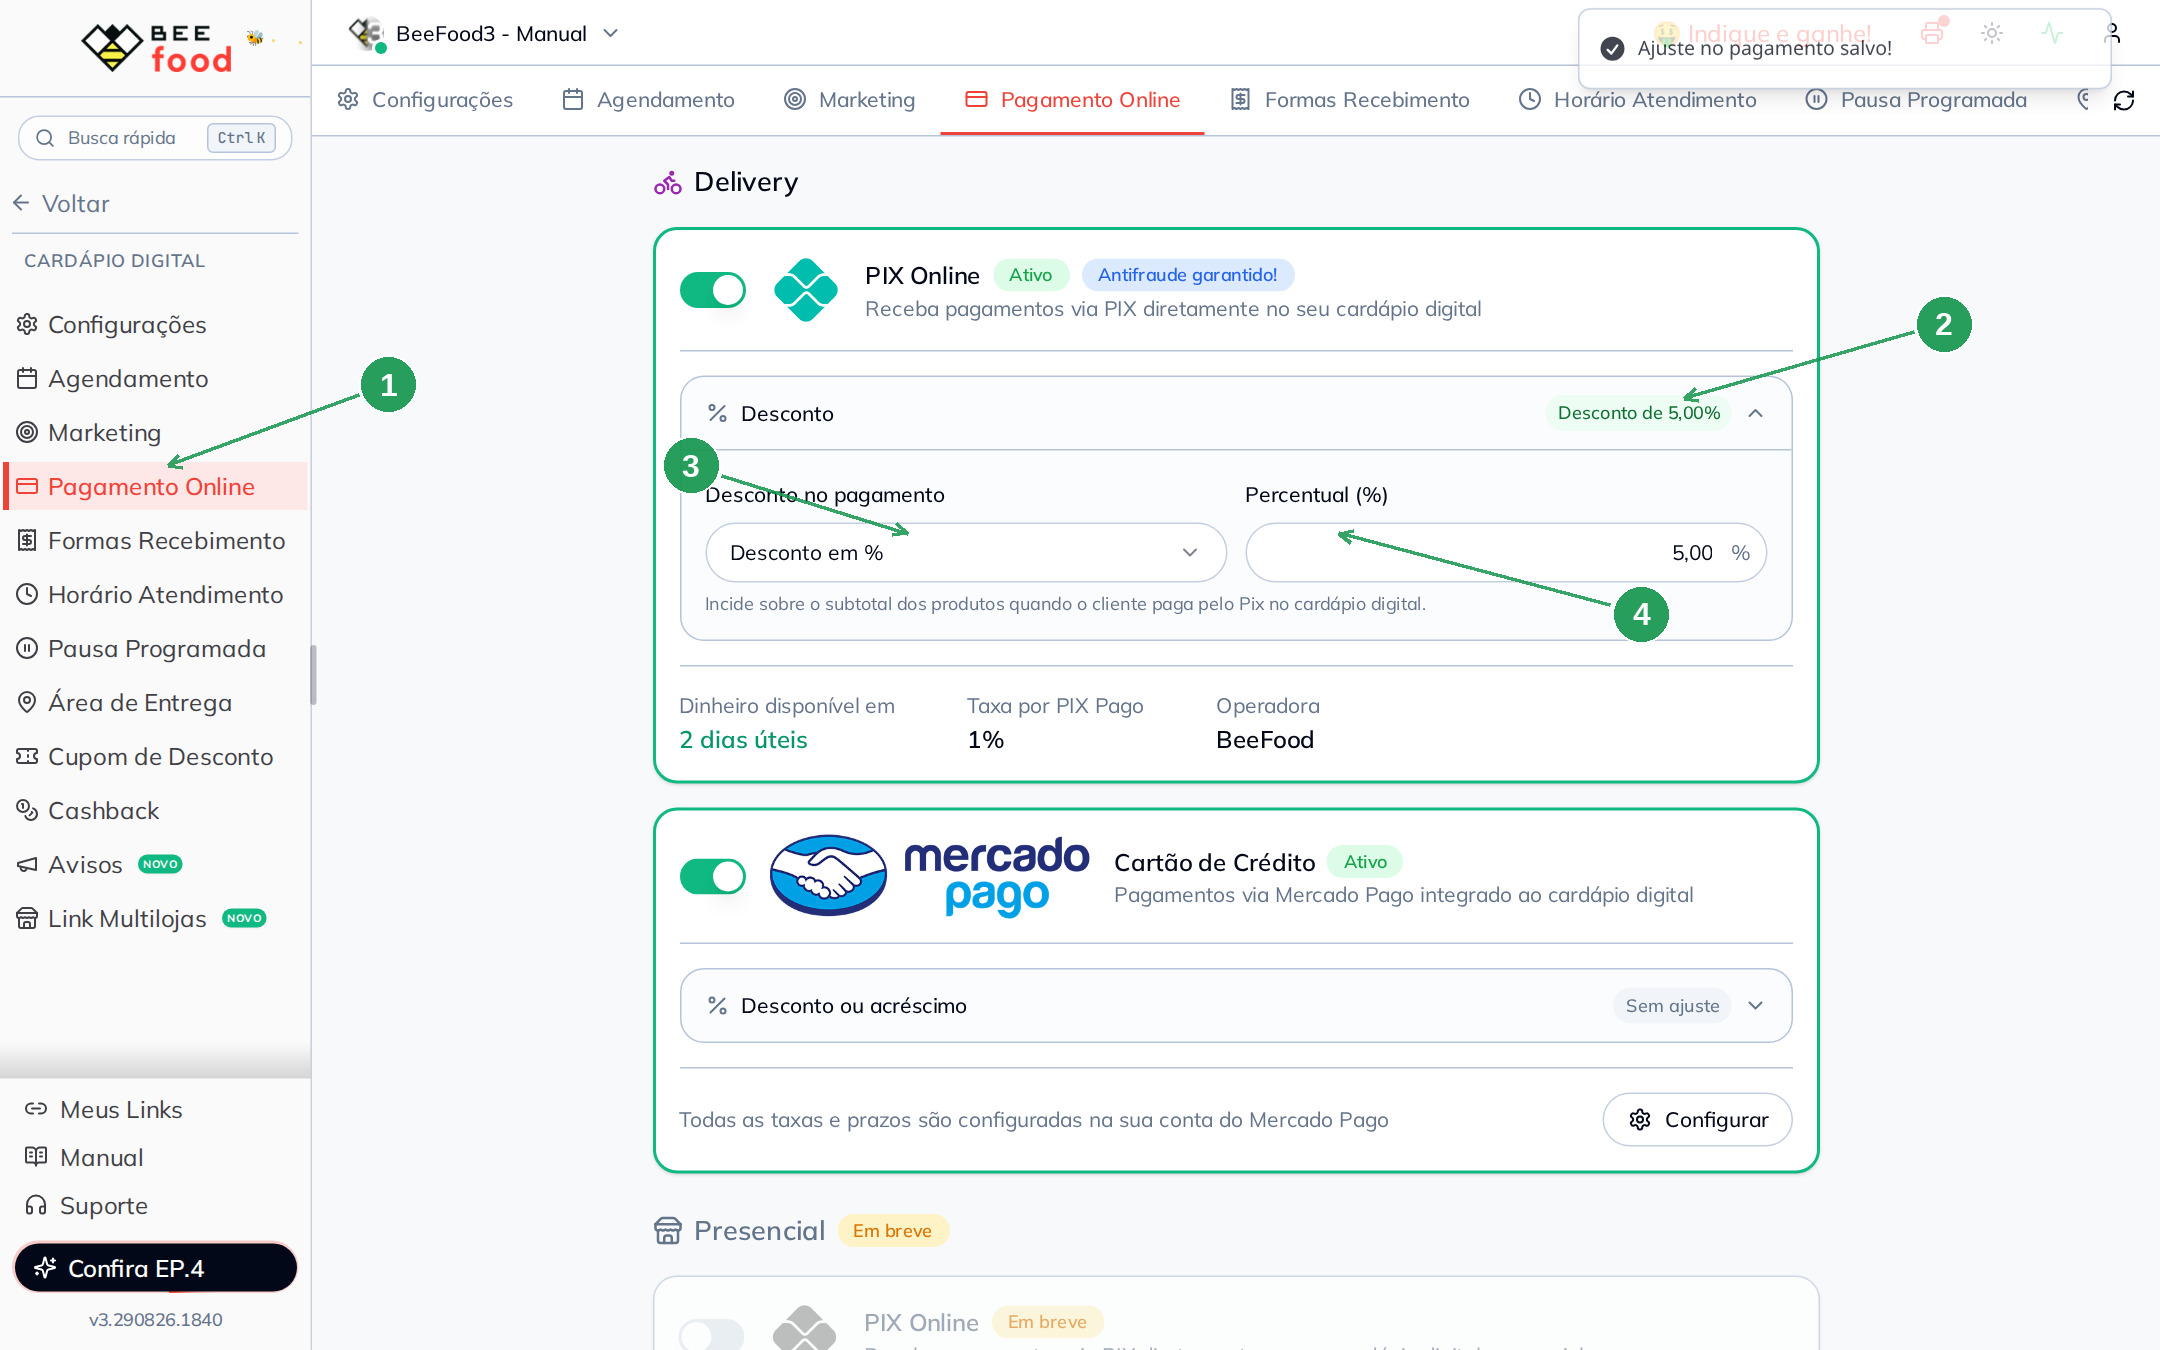Open the Manual text link in sidebar footer
Viewport: 2160px width, 1350px height.
coord(102,1157)
